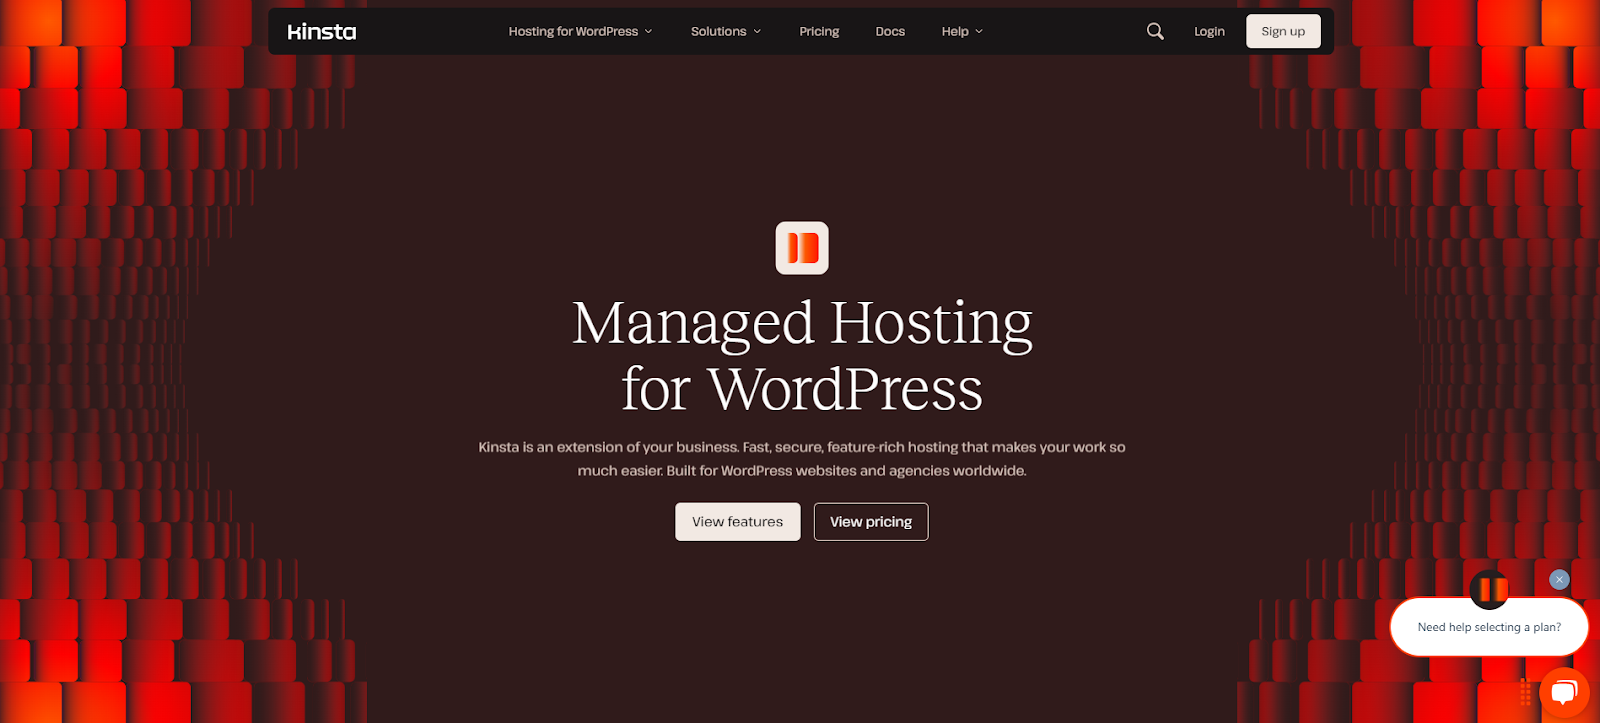Click the dotted drag handle beside chat
The height and width of the screenshot is (723, 1600).
[1526, 692]
